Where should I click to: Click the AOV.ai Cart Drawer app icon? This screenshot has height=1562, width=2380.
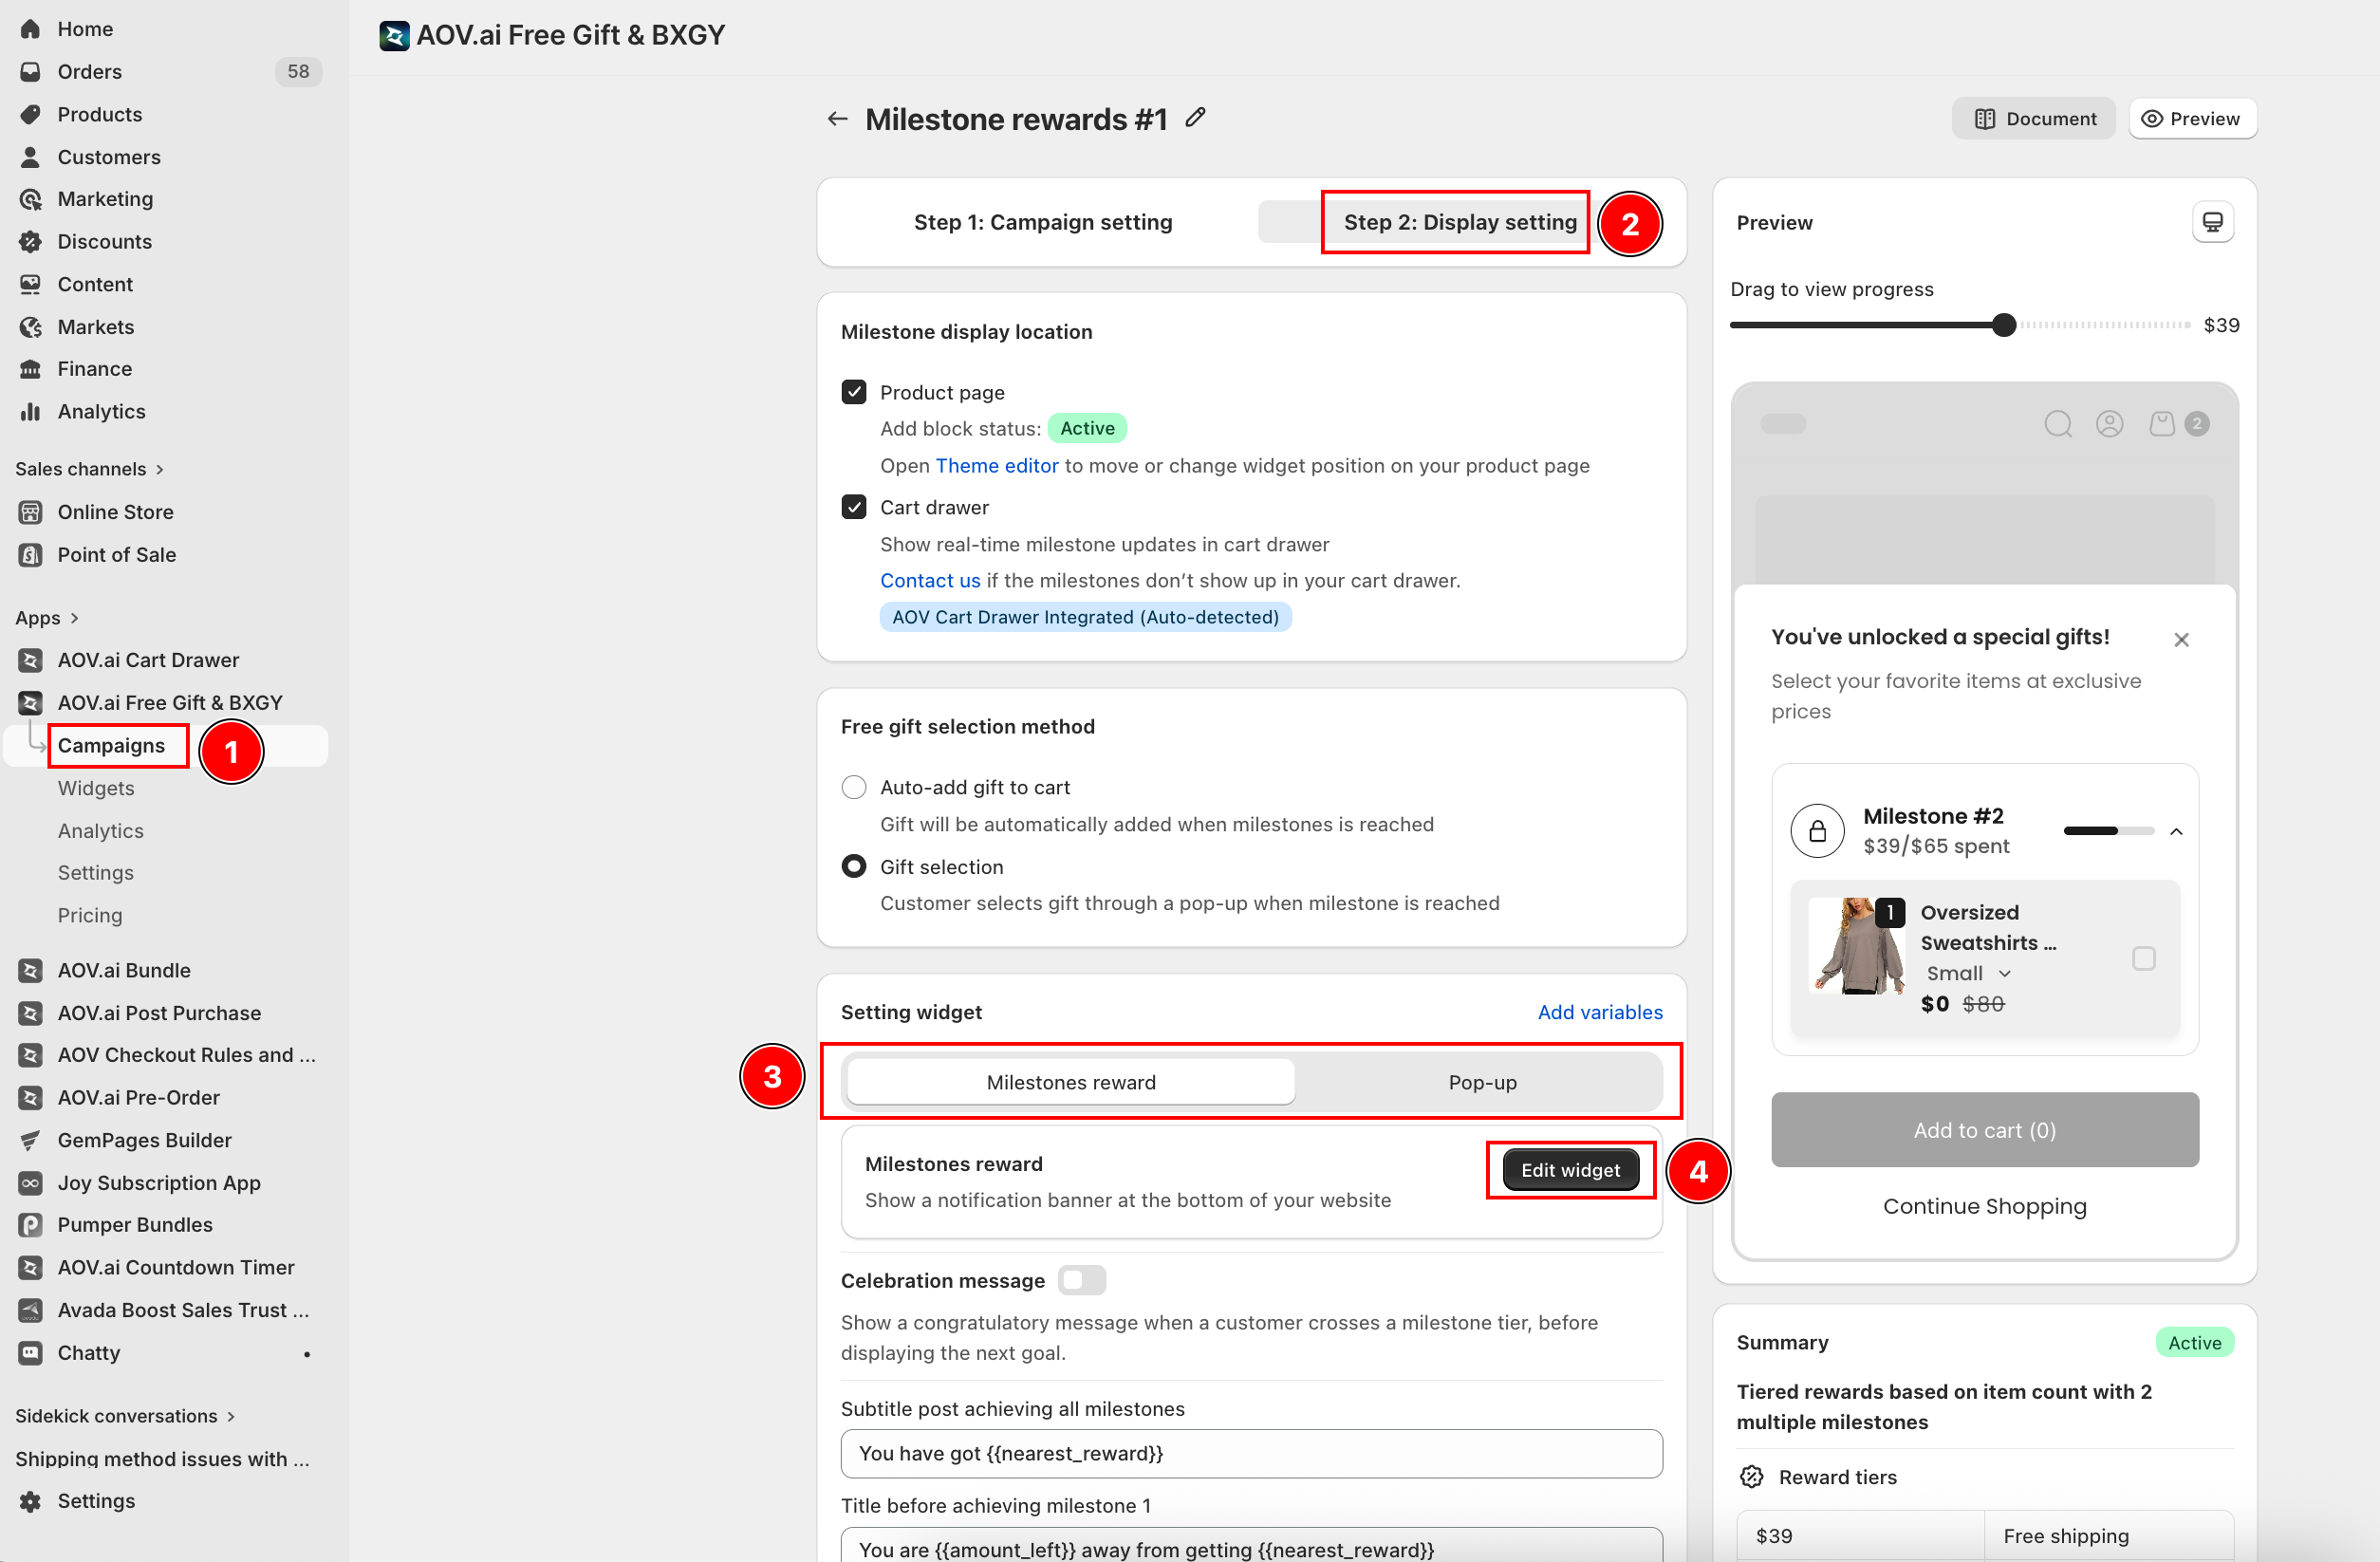tap(31, 660)
